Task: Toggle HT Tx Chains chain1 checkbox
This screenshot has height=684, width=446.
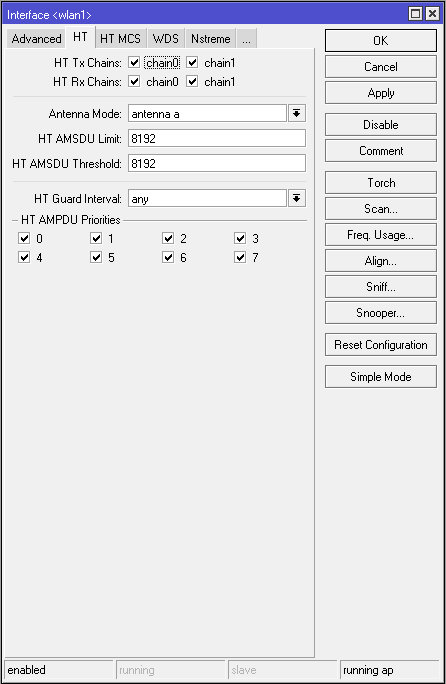Action: pos(192,63)
